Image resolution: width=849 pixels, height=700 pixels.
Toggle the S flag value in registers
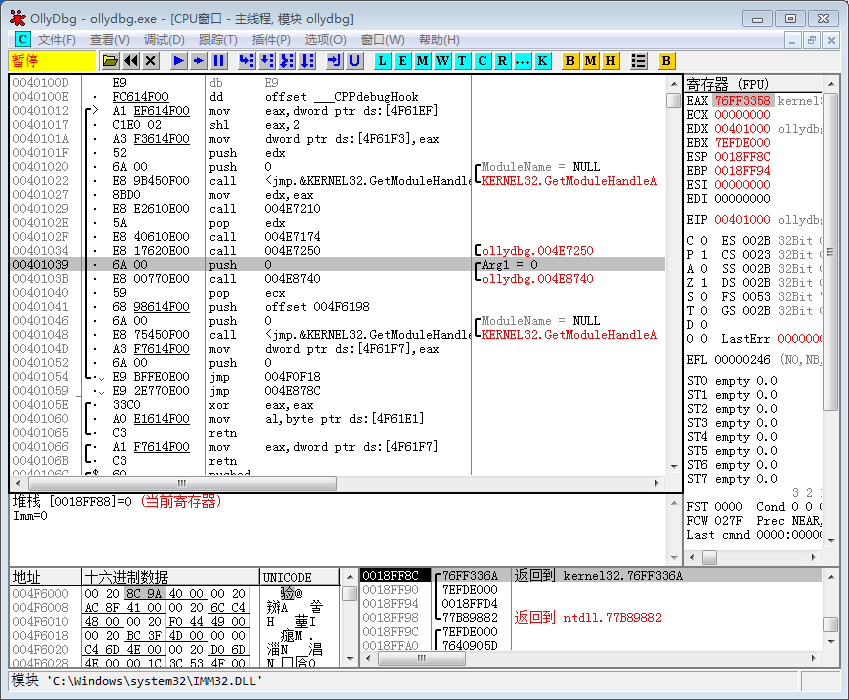tap(704, 297)
